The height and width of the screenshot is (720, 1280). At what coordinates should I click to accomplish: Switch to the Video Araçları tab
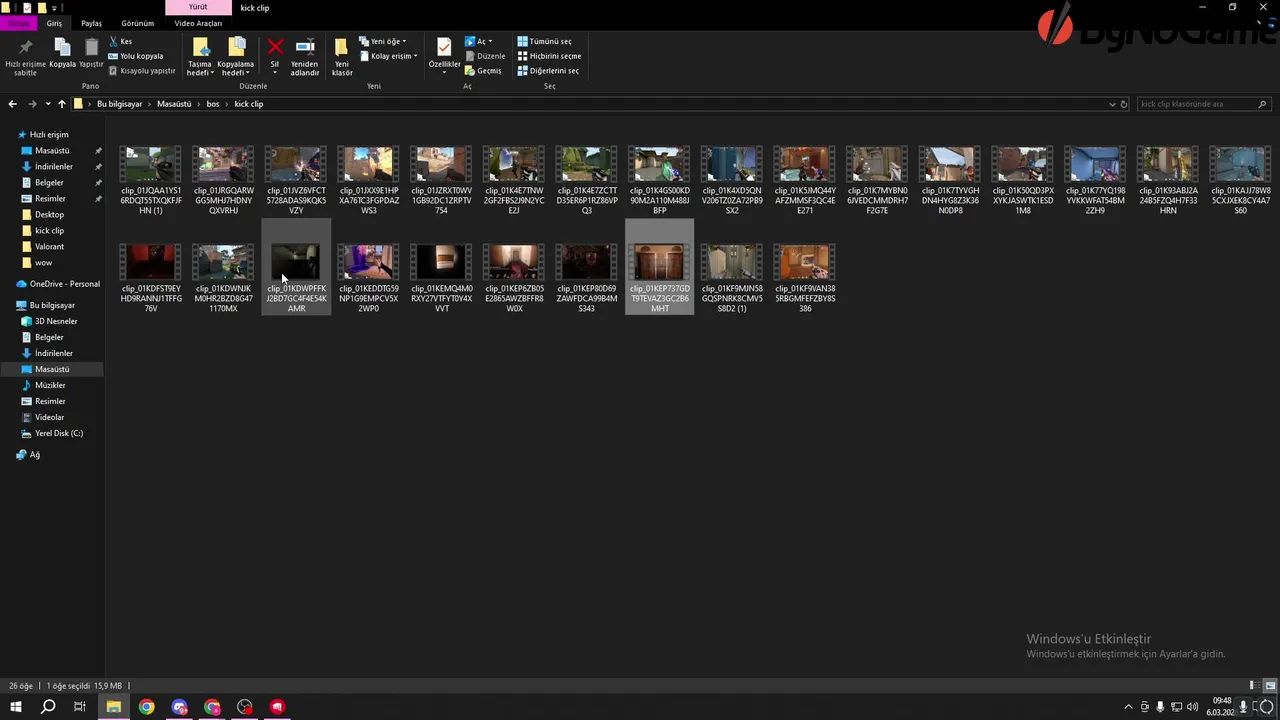pos(198,23)
